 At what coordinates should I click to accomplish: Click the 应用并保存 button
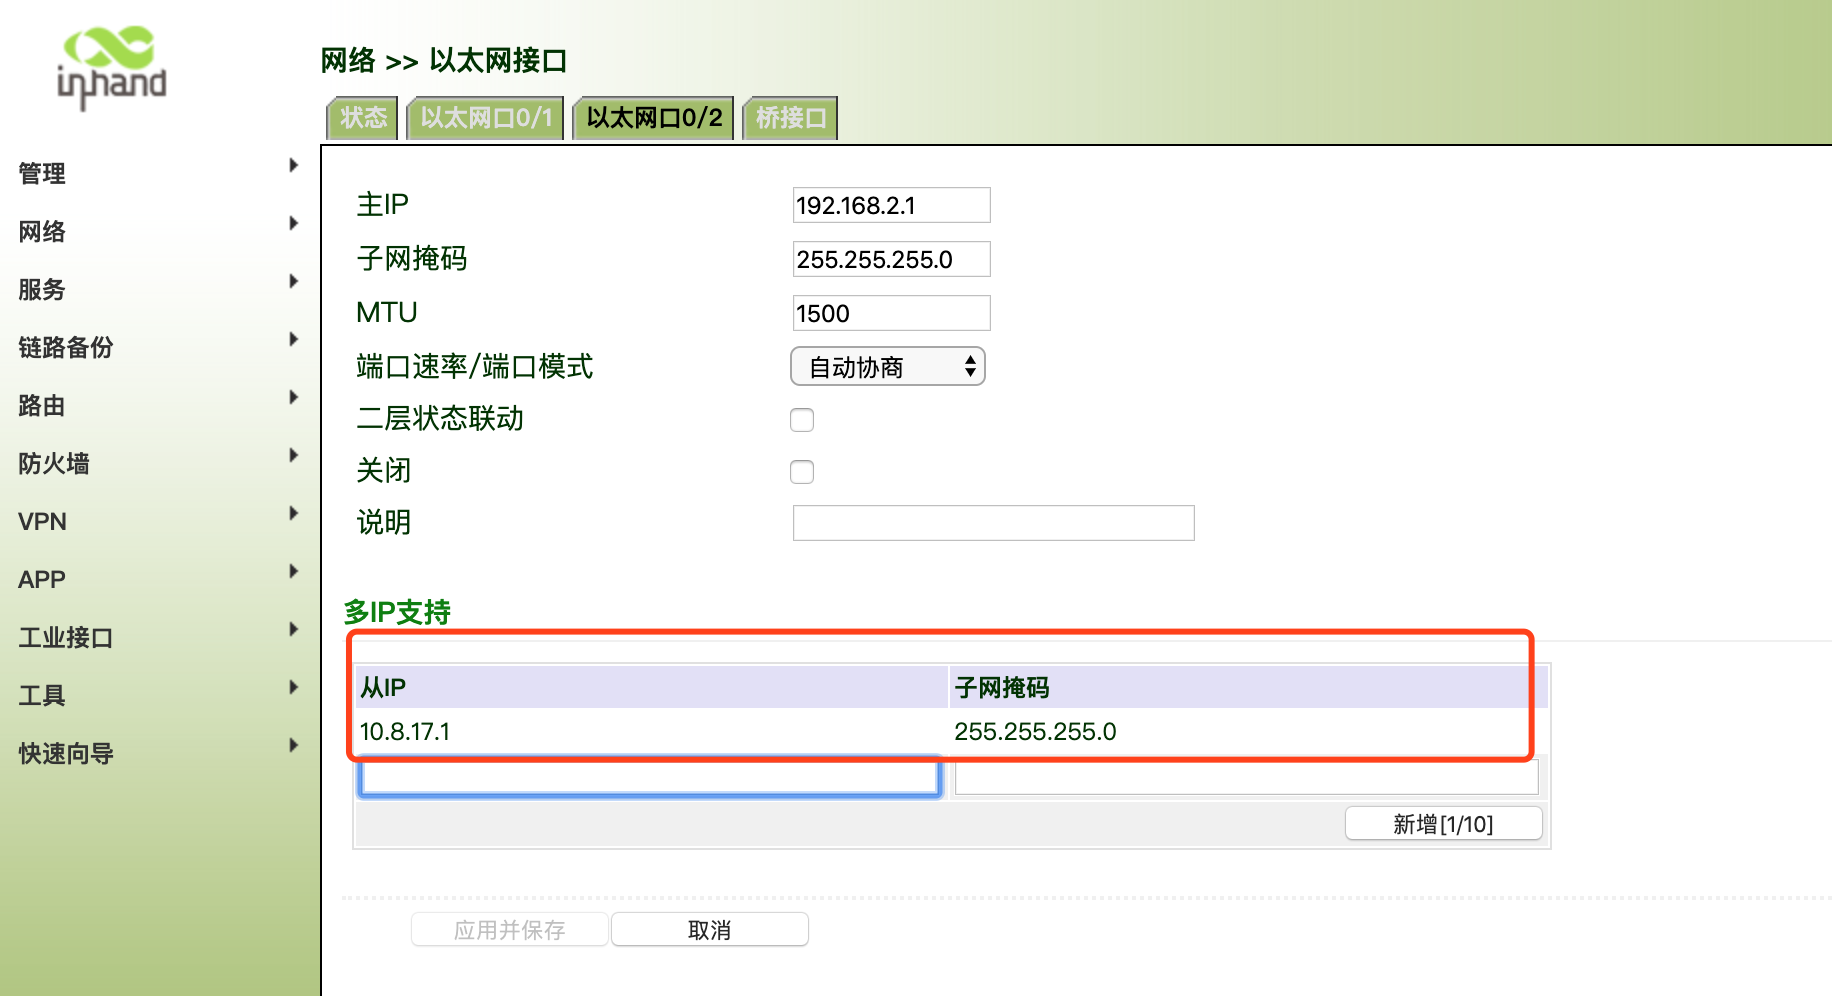pos(510,930)
